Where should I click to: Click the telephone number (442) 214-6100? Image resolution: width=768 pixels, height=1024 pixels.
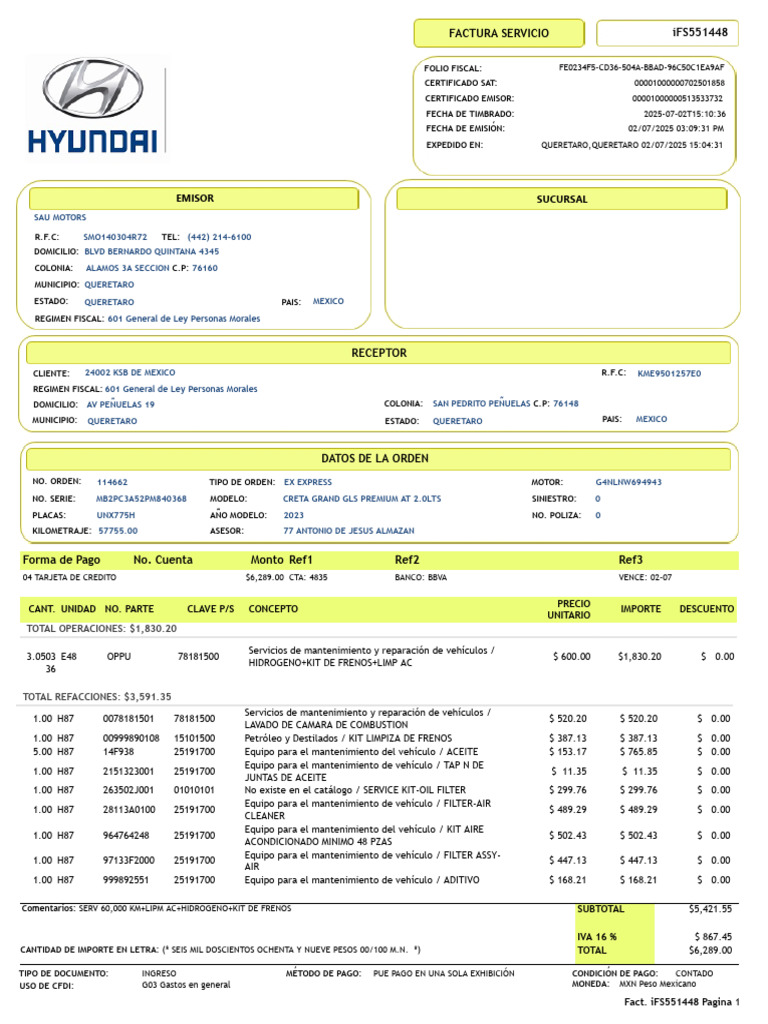(x=219, y=237)
